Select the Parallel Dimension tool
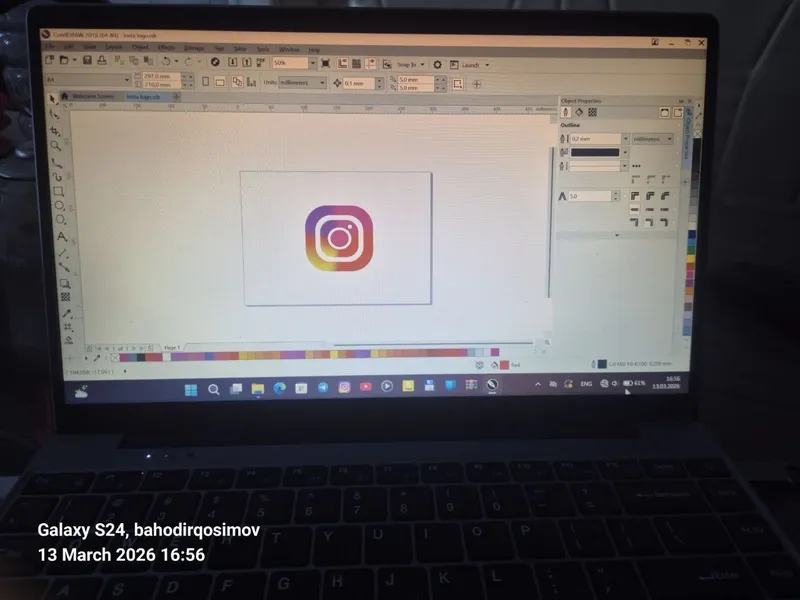The image size is (800, 600). coord(63,253)
